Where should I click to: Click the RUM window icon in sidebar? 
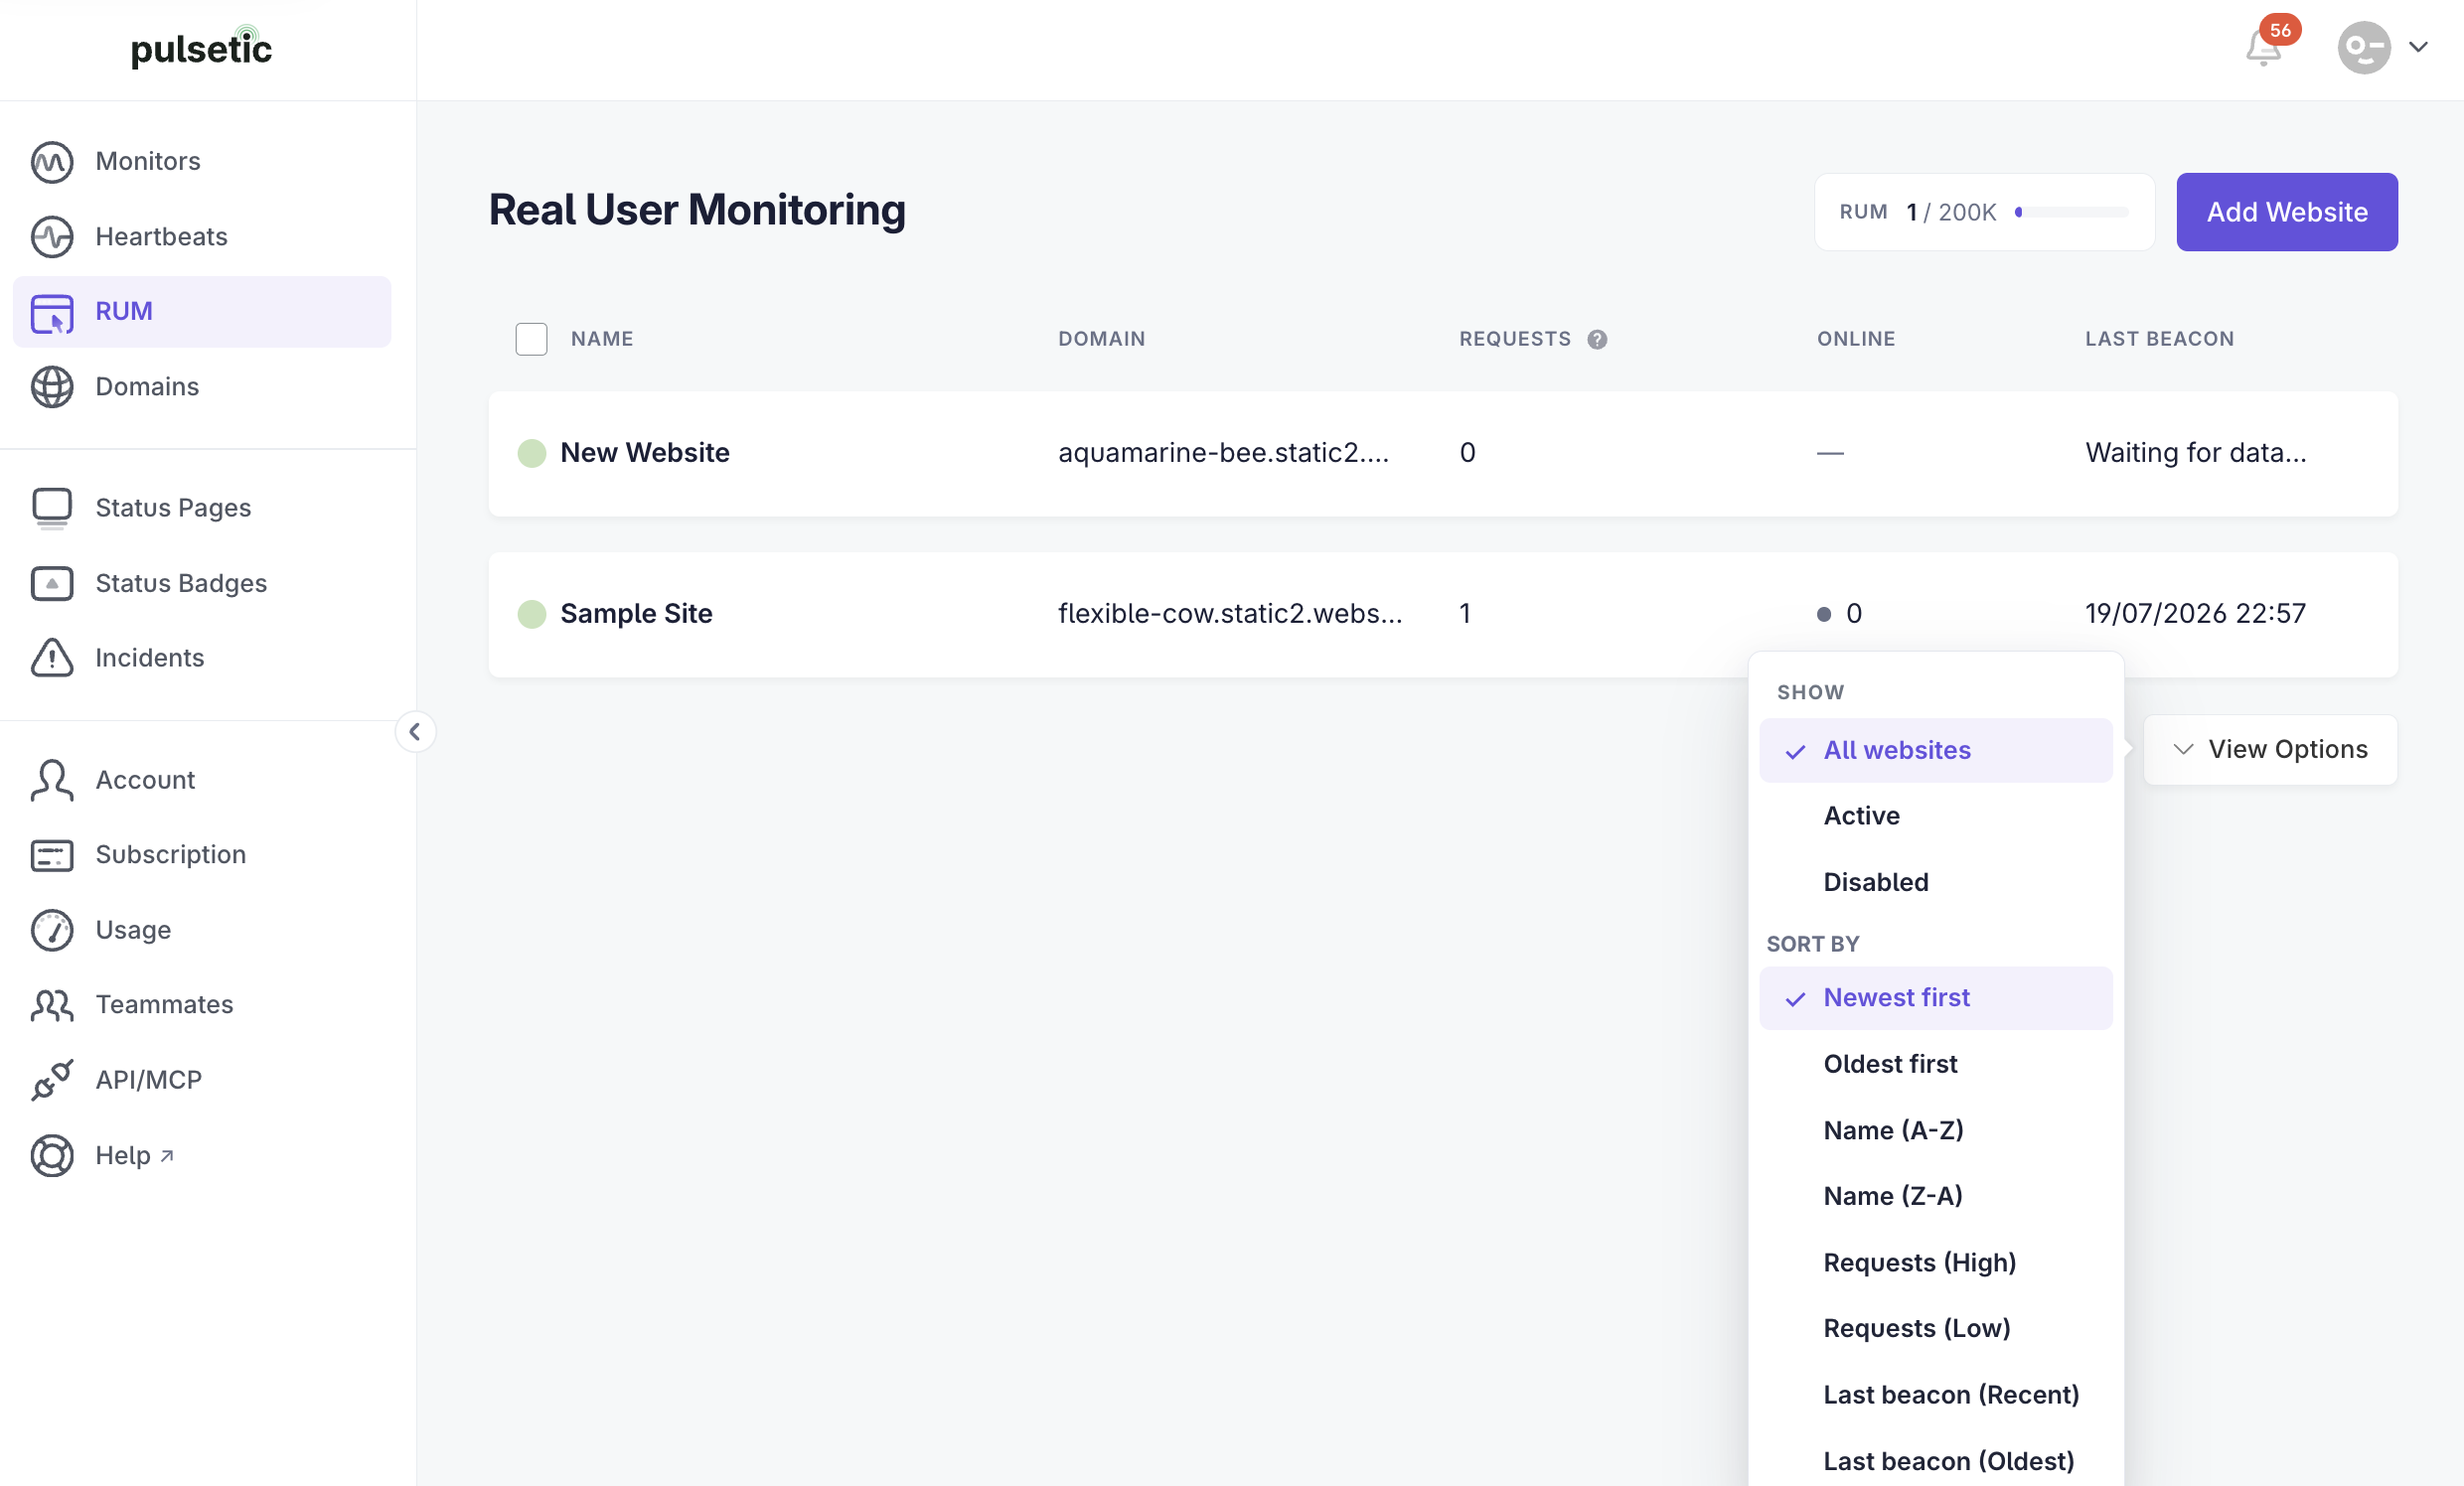coord(52,312)
